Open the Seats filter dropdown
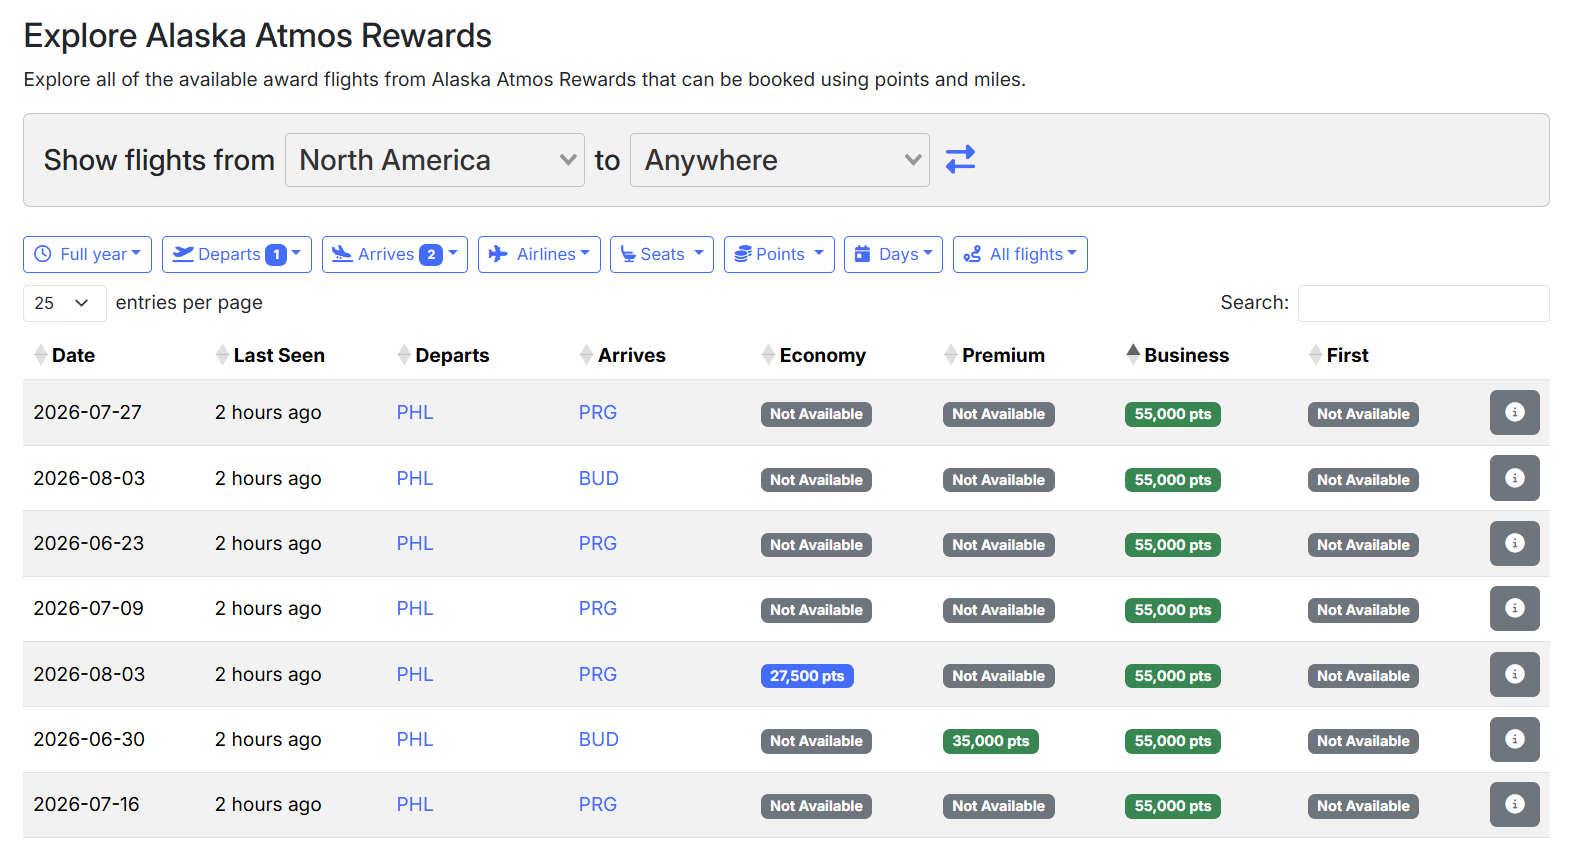The height and width of the screenshot is (841, 1573). pos(662,254)
